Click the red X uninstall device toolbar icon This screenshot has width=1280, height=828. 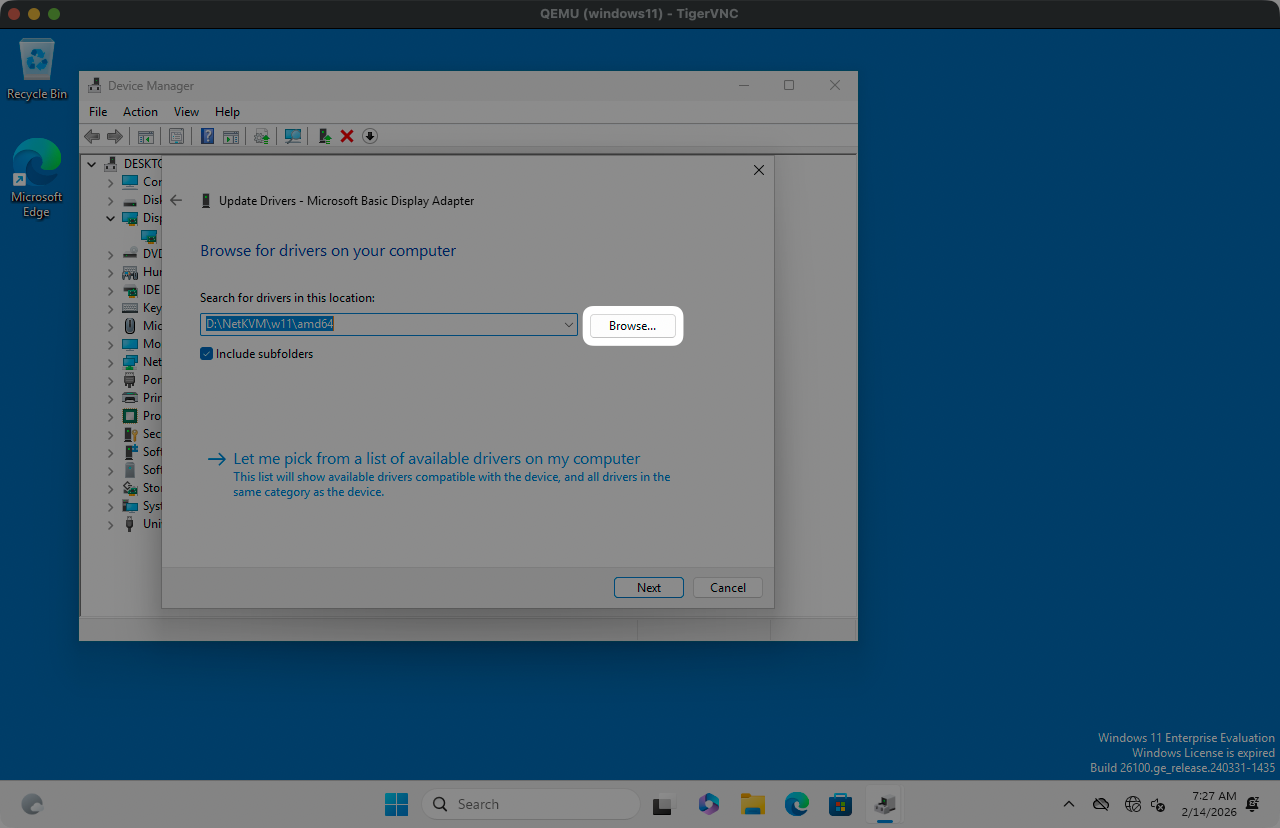pyautogui.click(x=347, y=136)
